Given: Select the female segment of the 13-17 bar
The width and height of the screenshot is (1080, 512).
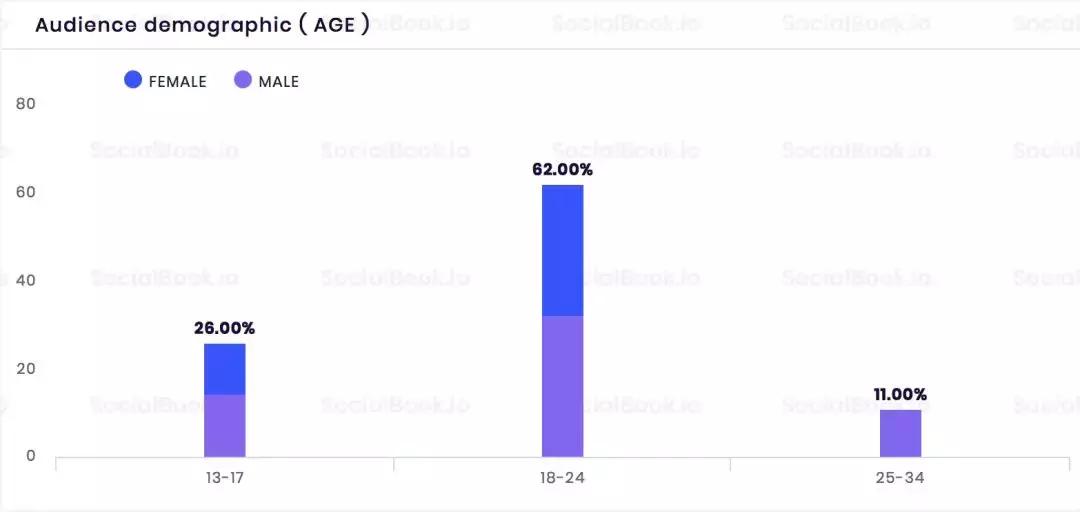Looking at the screenshot, I should click(x=225, y=369).
